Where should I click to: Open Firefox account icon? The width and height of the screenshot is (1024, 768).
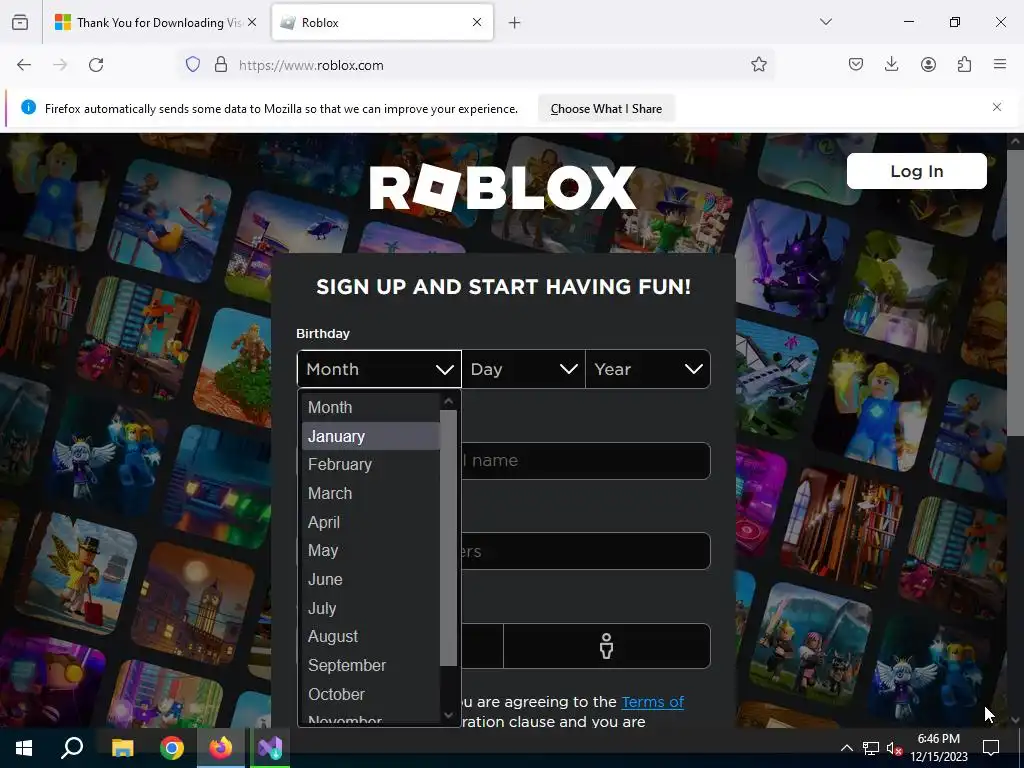click(928, 64)
